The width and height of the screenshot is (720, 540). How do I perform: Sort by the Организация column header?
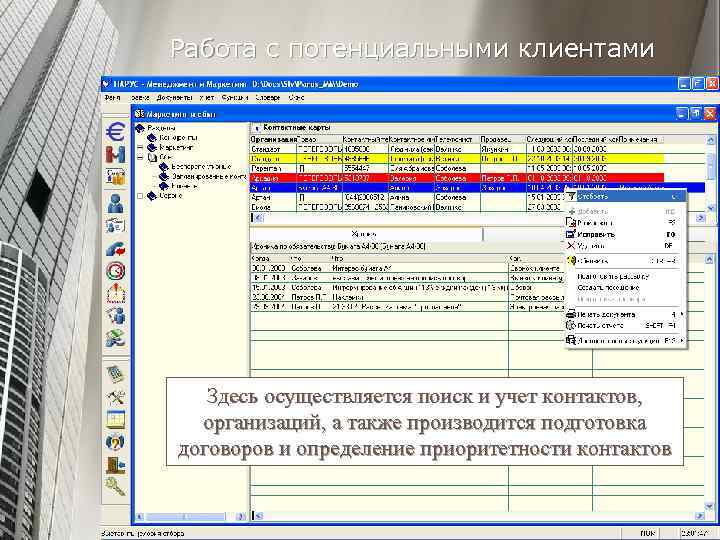click(x=274, y=139)
